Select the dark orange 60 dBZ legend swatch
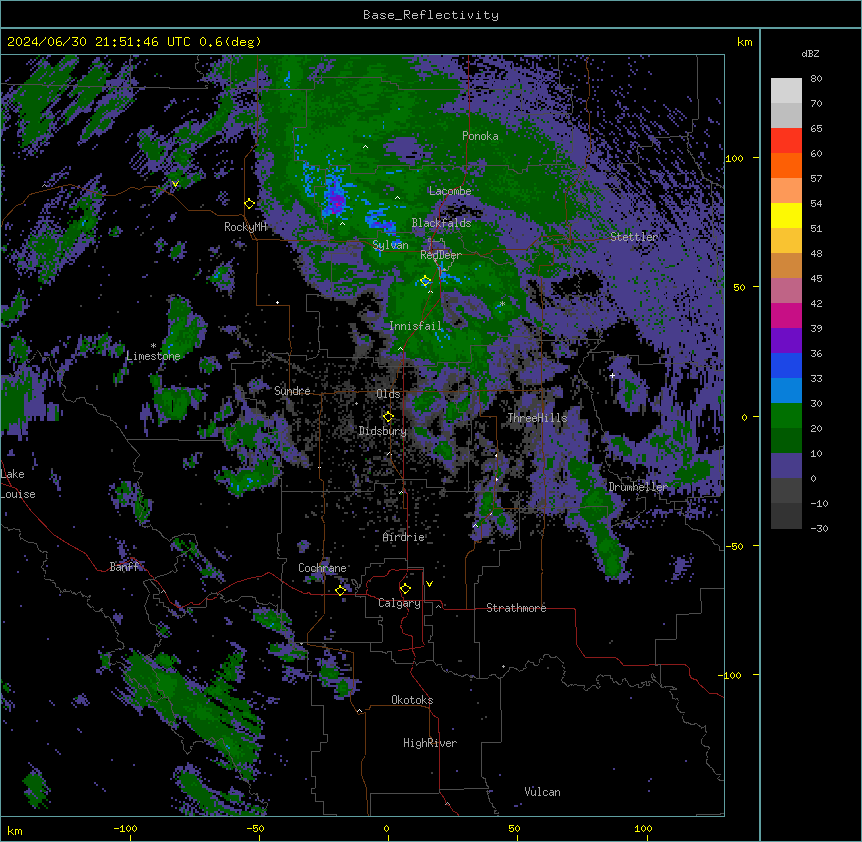The width and height of the screenshot is (862, 842). 786,165
